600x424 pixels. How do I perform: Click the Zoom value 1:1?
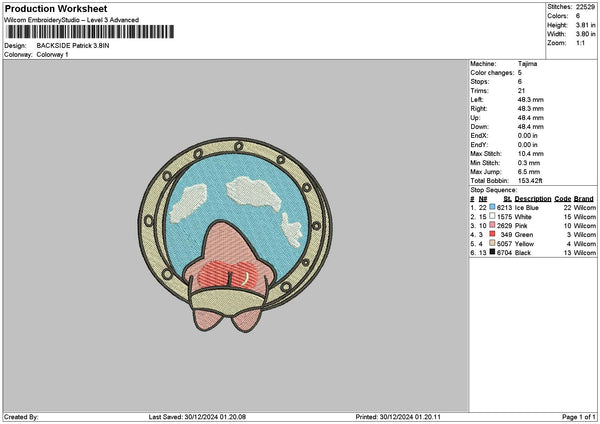coord(580,43)
